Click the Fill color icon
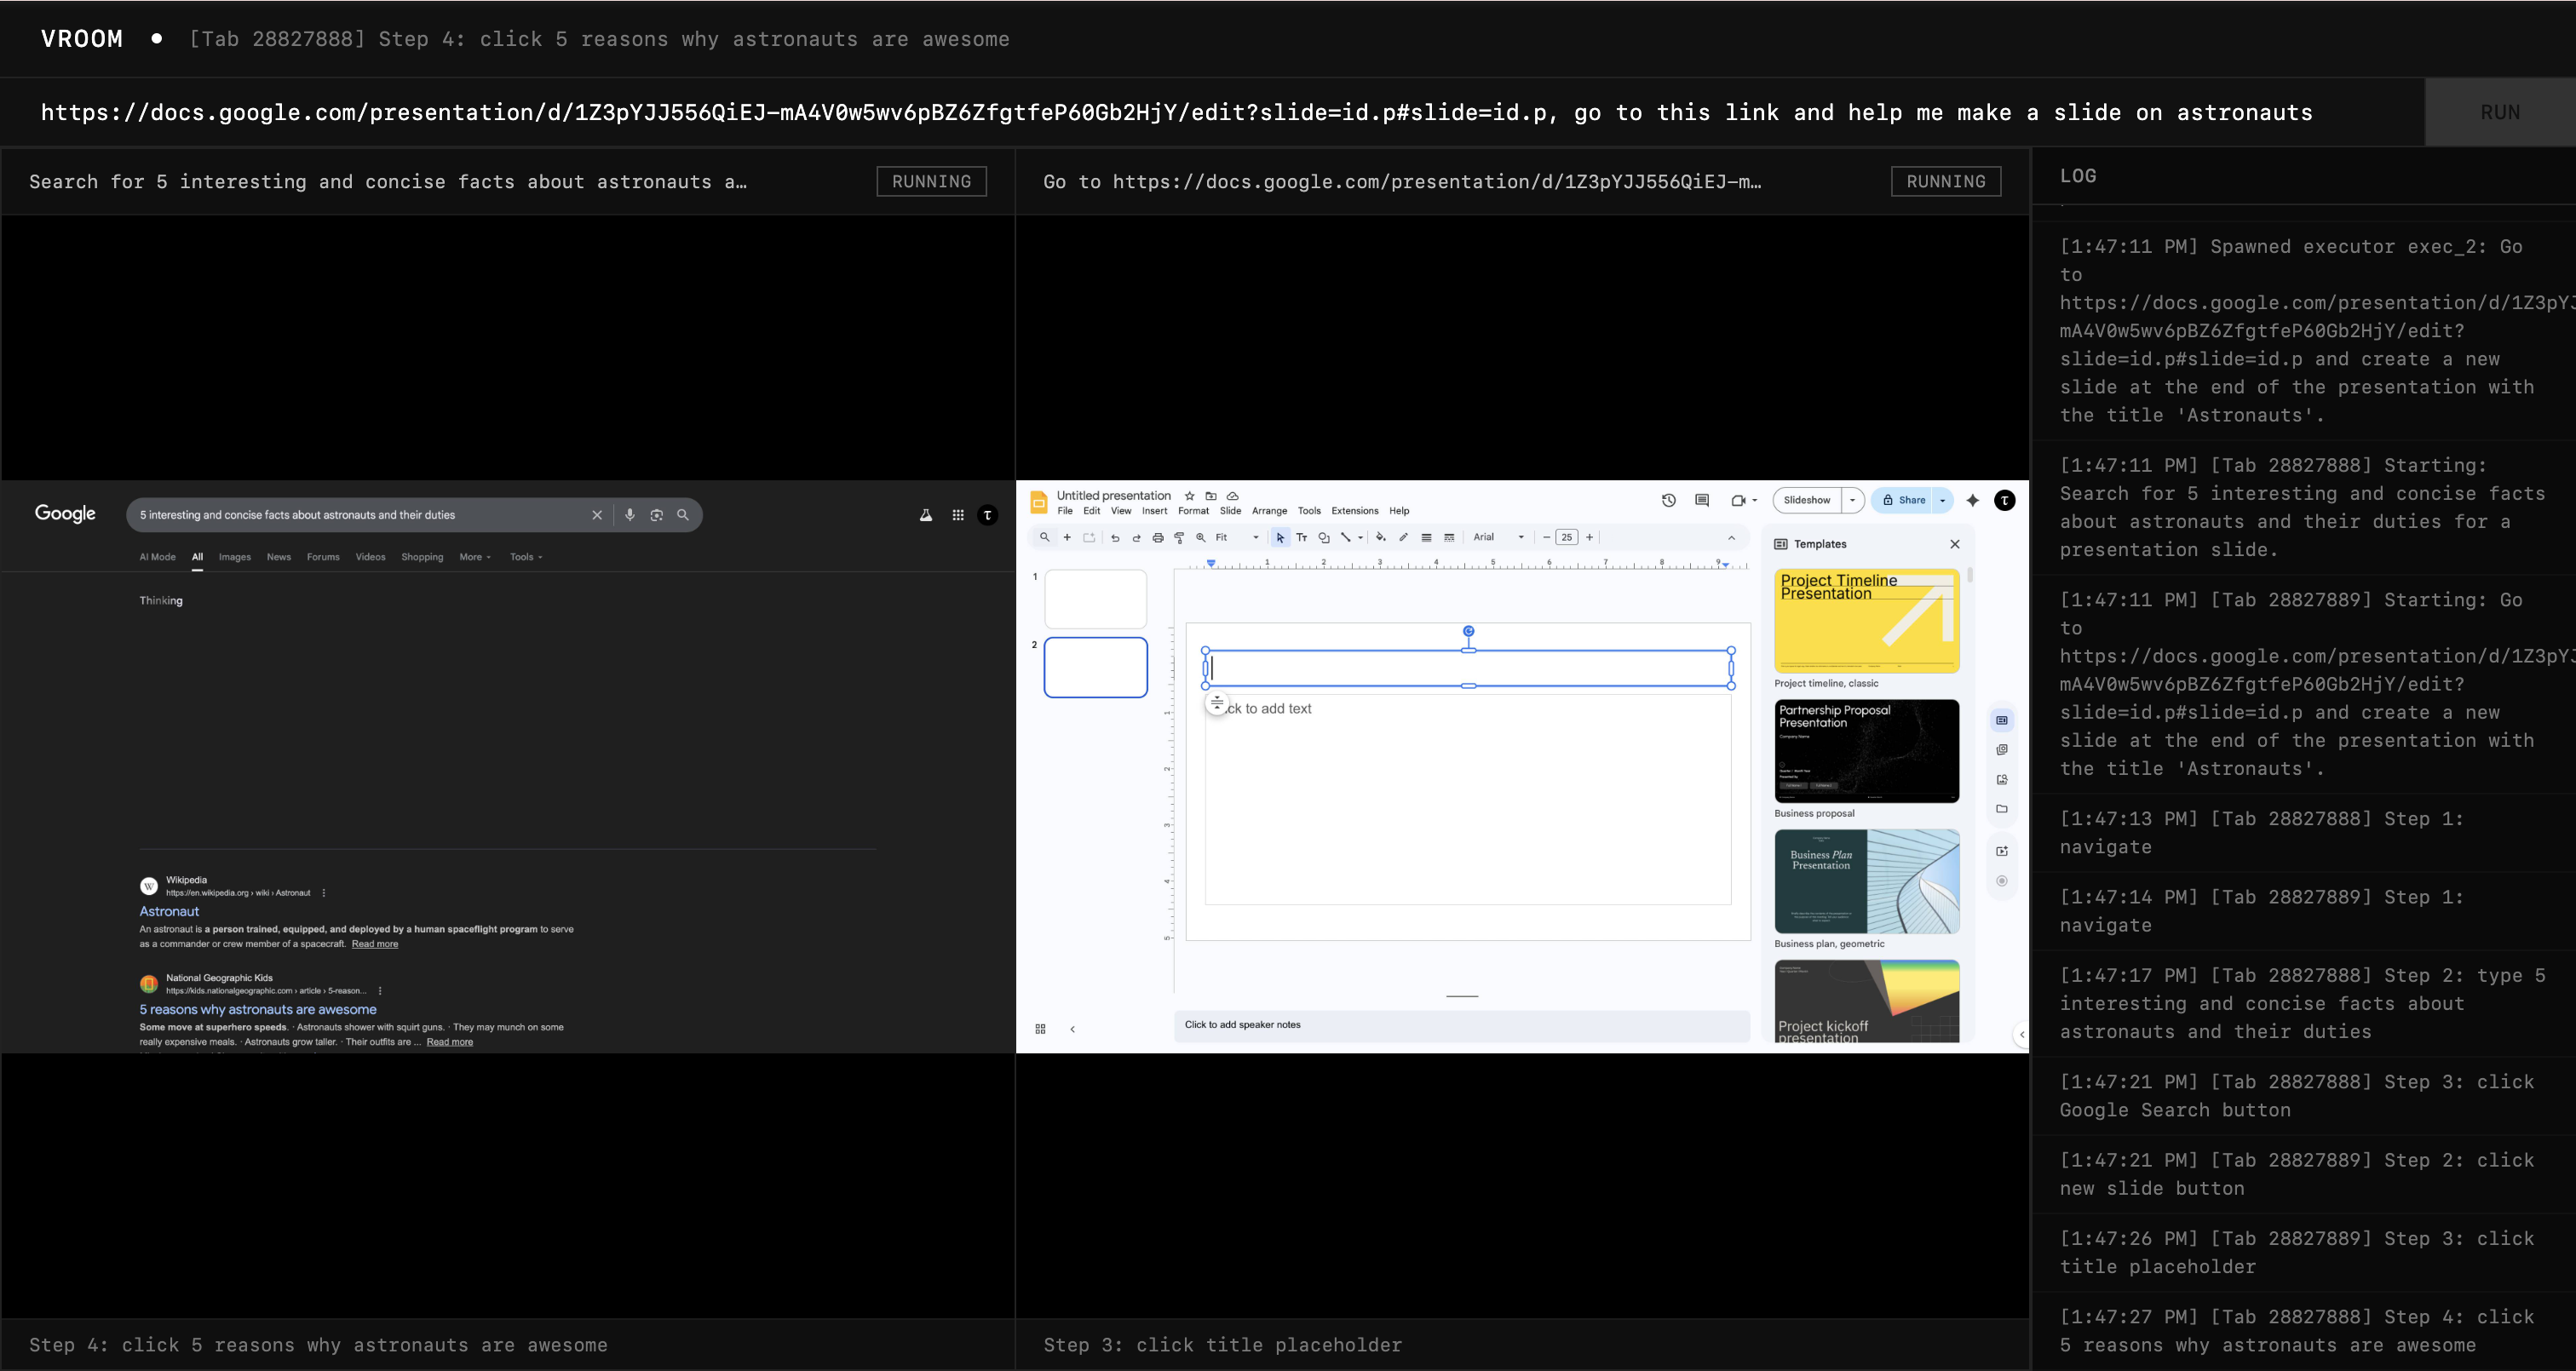This screenshot has width=2576, height=1371. (1381, 537)
